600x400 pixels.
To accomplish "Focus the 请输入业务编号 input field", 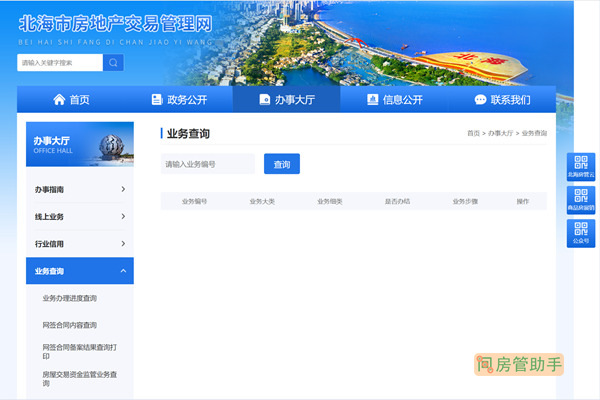I will [208, 164].
